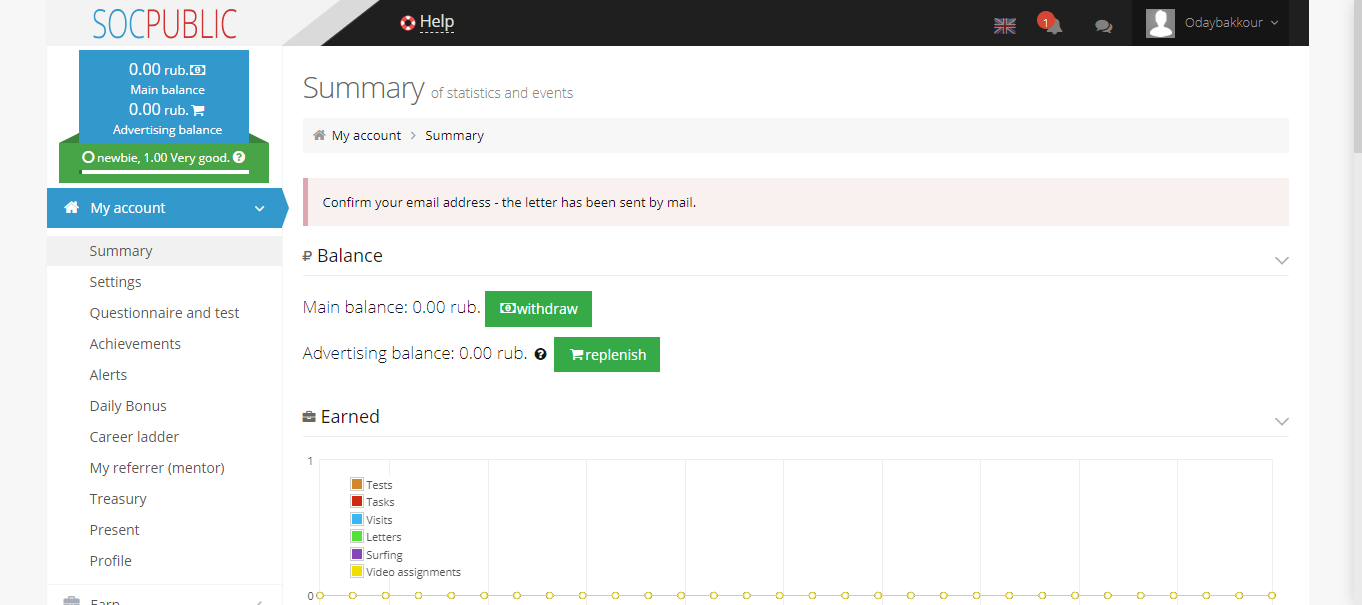Click the newbie status circle icon

point(88,157)
